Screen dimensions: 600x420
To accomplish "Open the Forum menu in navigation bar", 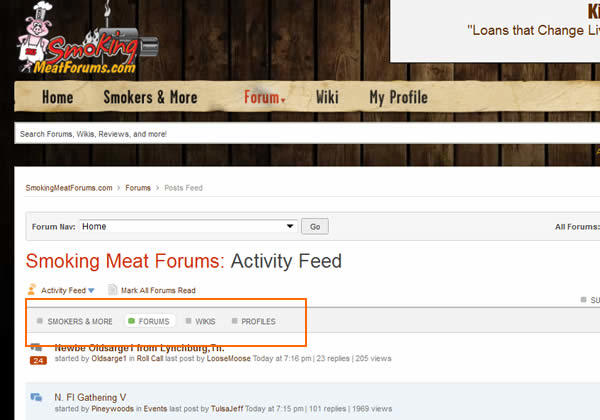I will tap(265, 97).
